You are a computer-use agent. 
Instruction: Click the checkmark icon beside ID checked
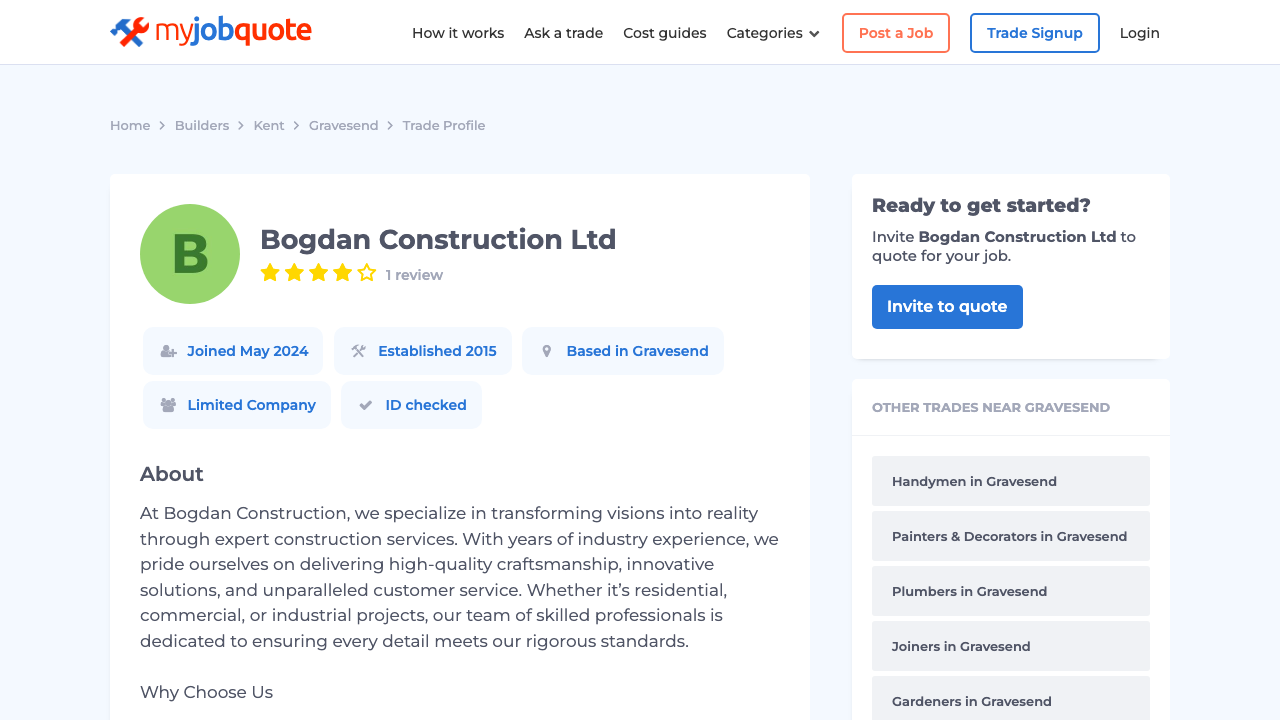pyautogui.click(x=366, y=405)
